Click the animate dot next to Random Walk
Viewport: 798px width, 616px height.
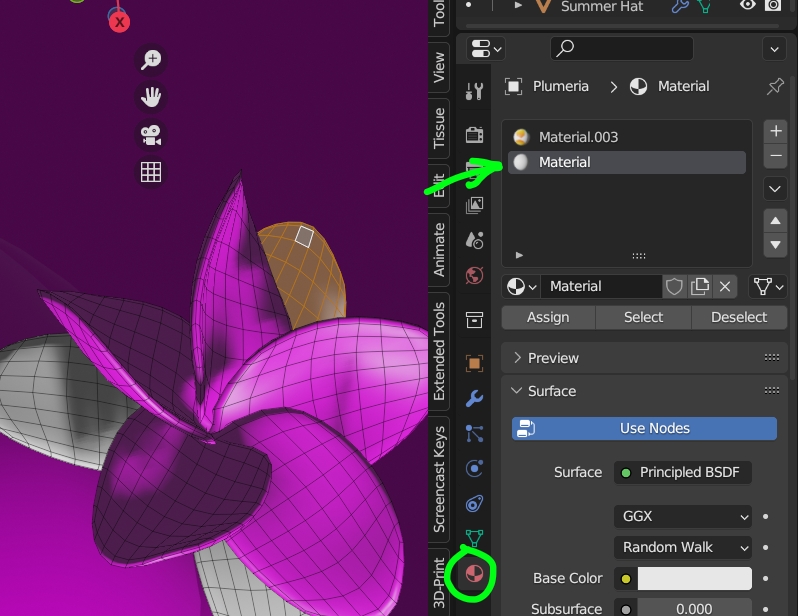coord(765,548)
